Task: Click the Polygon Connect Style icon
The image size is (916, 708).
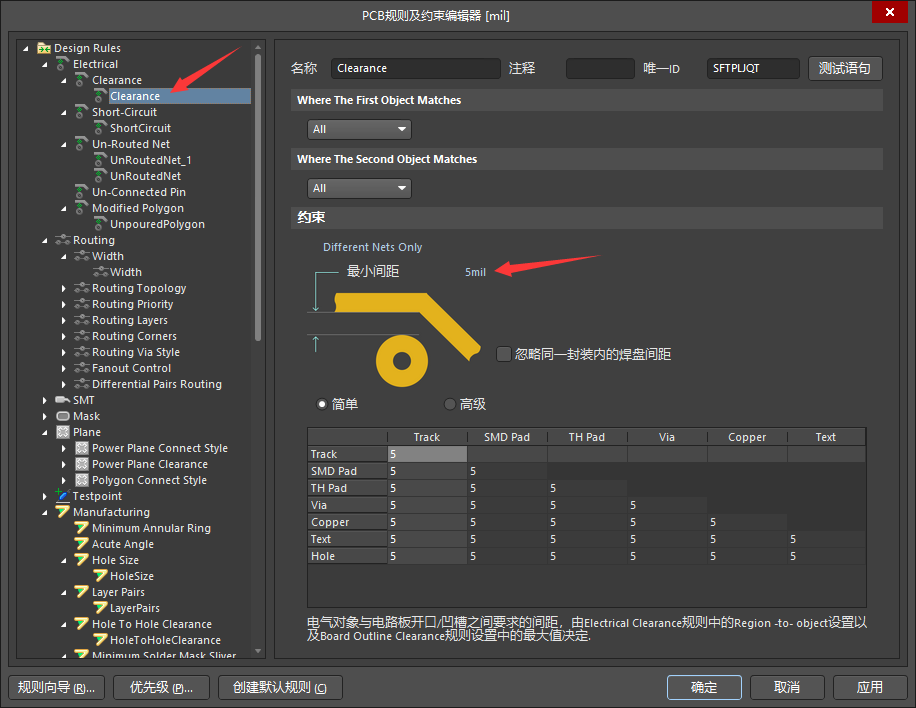Action: coord(82,480)
